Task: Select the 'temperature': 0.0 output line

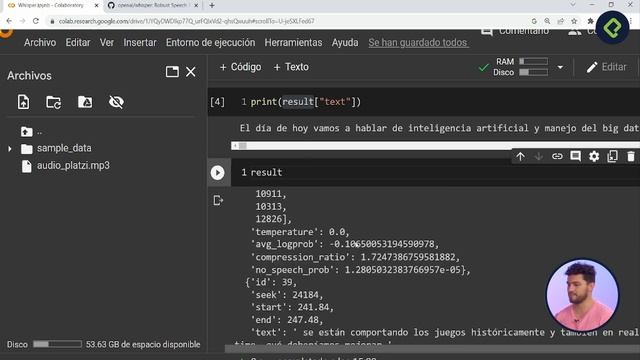Action: click(x=300, y=232)
